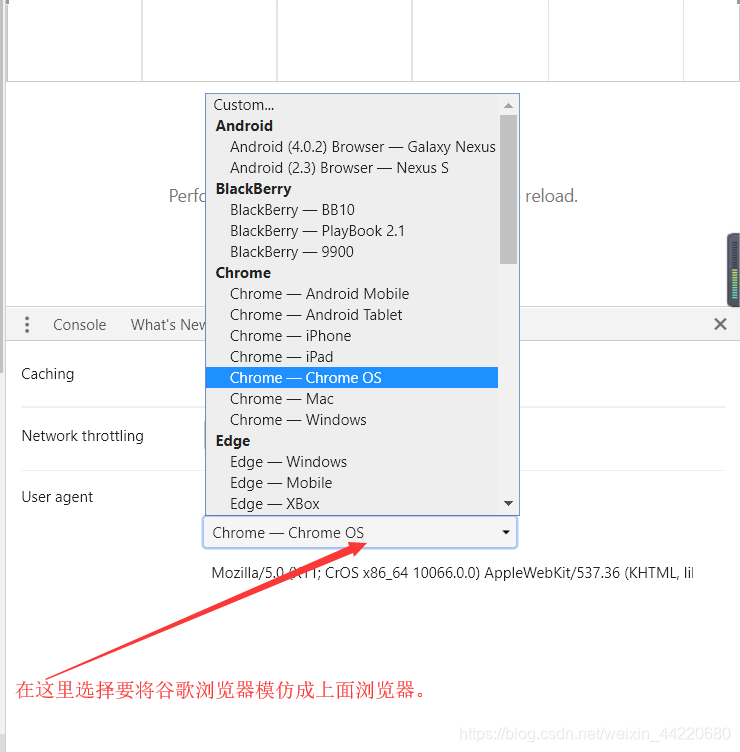Click the list scrollbar up arrow
The height and width of the screenshot is (752, 740).
pos(508,105)
